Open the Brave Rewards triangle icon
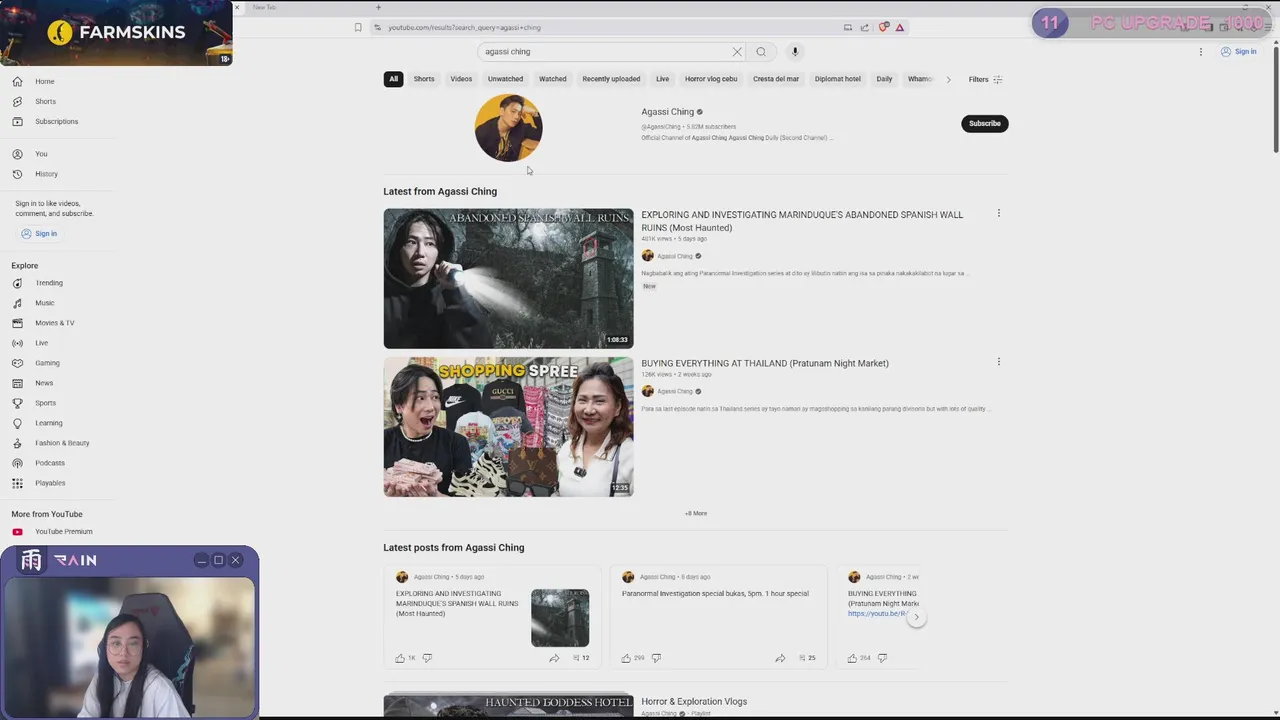Viewport: 1280px width, 720px height. [x=900, y=28]
